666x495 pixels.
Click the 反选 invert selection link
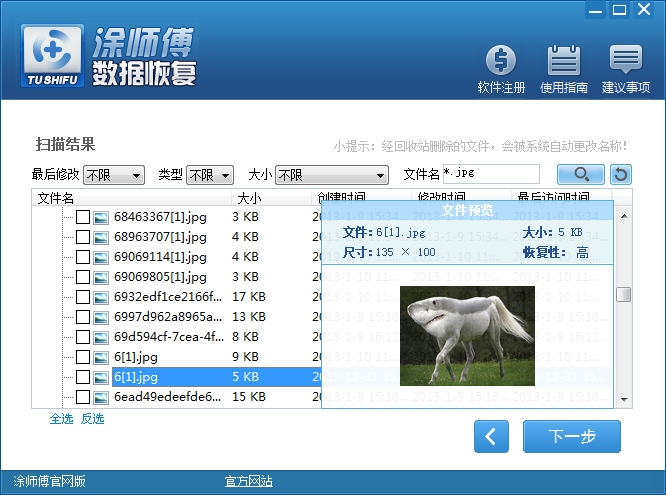pyautogui.click(x=93, y=419)
